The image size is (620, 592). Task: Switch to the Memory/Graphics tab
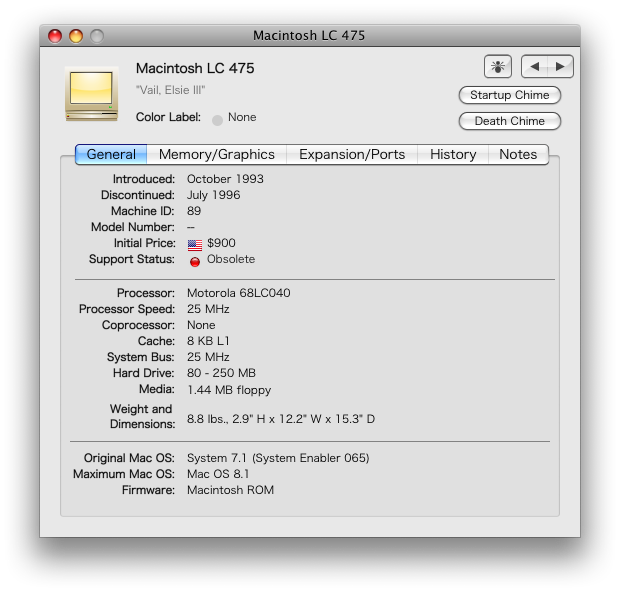pyautogui.click(x=217, y=154)
